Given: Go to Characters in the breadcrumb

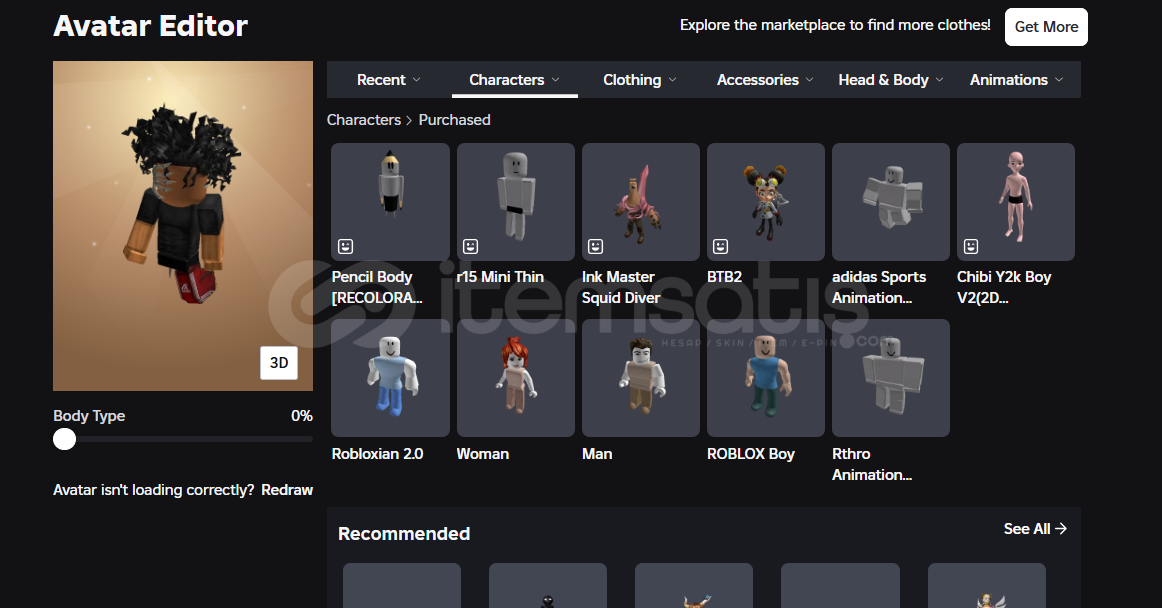Looking at the screenshot, I should 364,120.
